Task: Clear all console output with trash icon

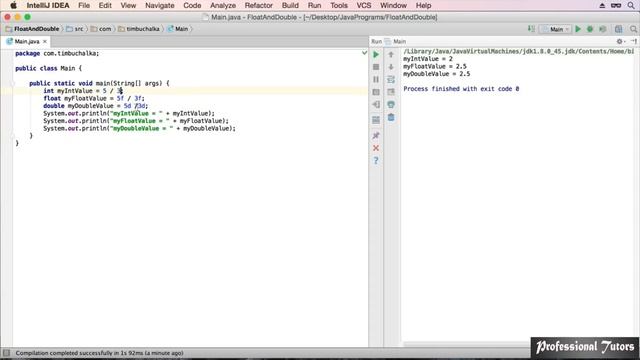Action: coord(391,118)
